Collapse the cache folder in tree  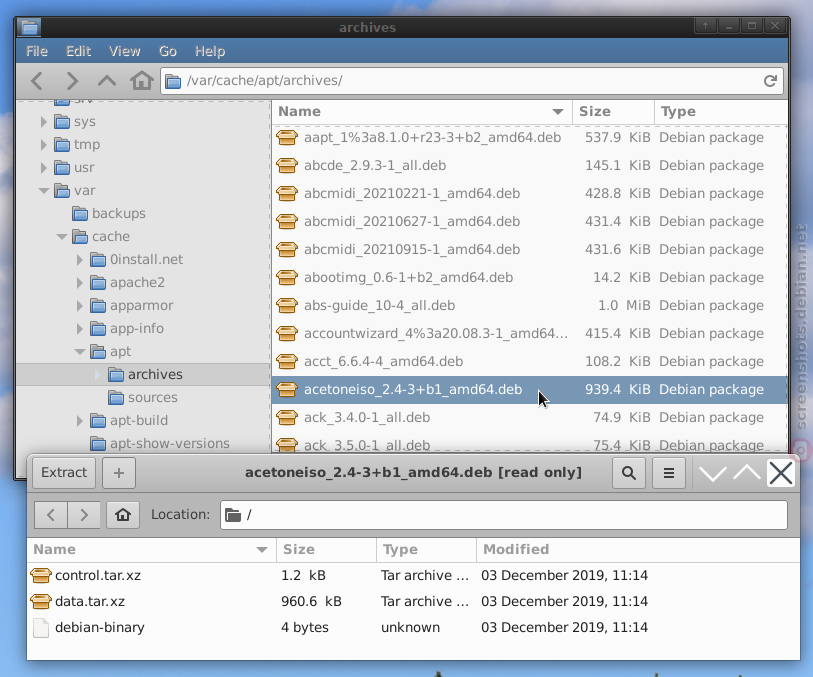[62, 236]
